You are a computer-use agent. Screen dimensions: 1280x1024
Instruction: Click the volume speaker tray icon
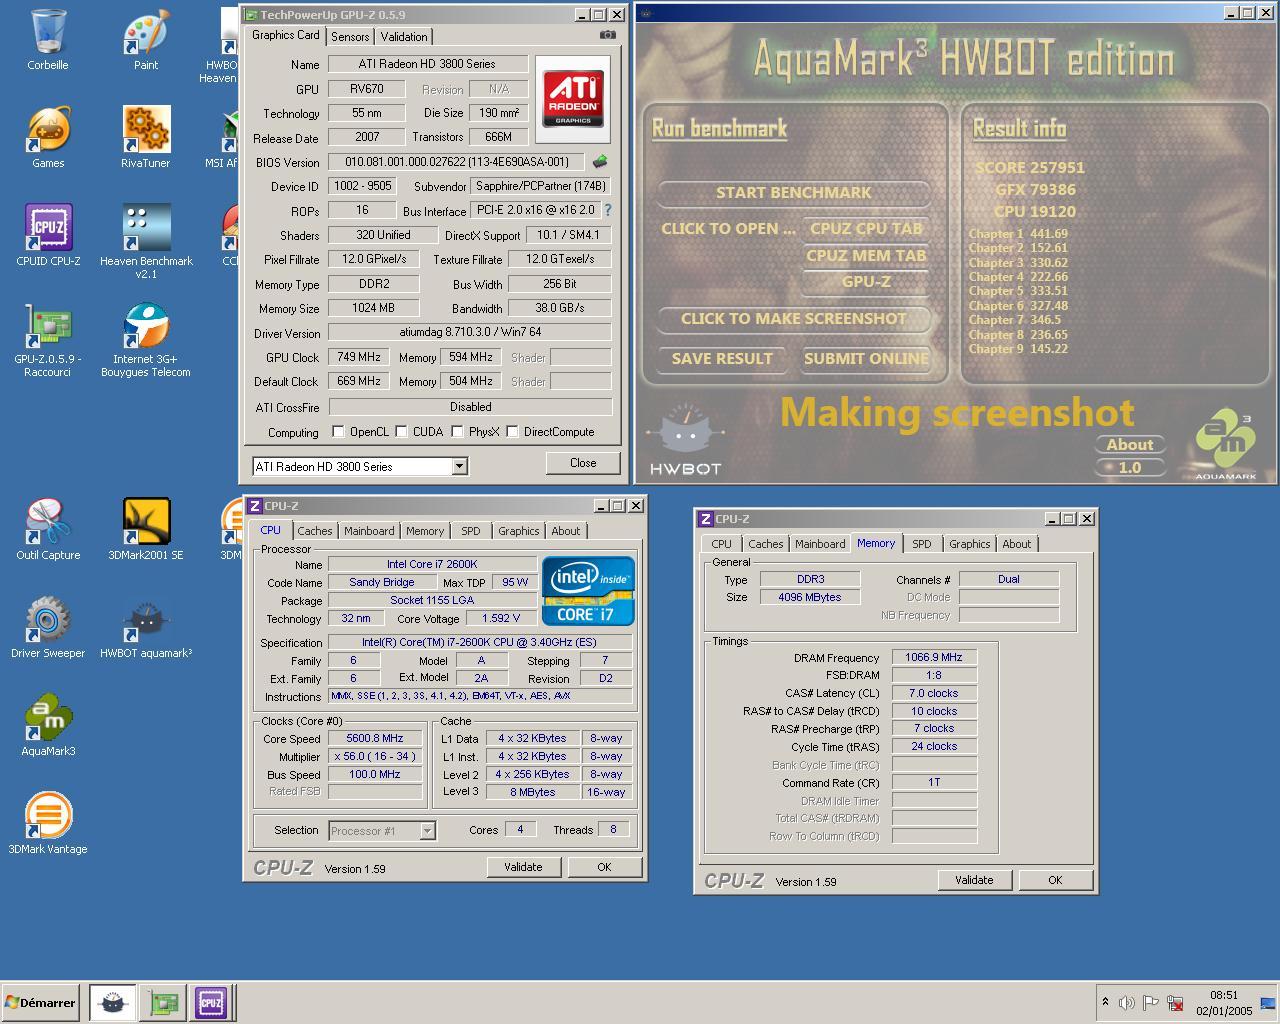tap(1127, 1002)
